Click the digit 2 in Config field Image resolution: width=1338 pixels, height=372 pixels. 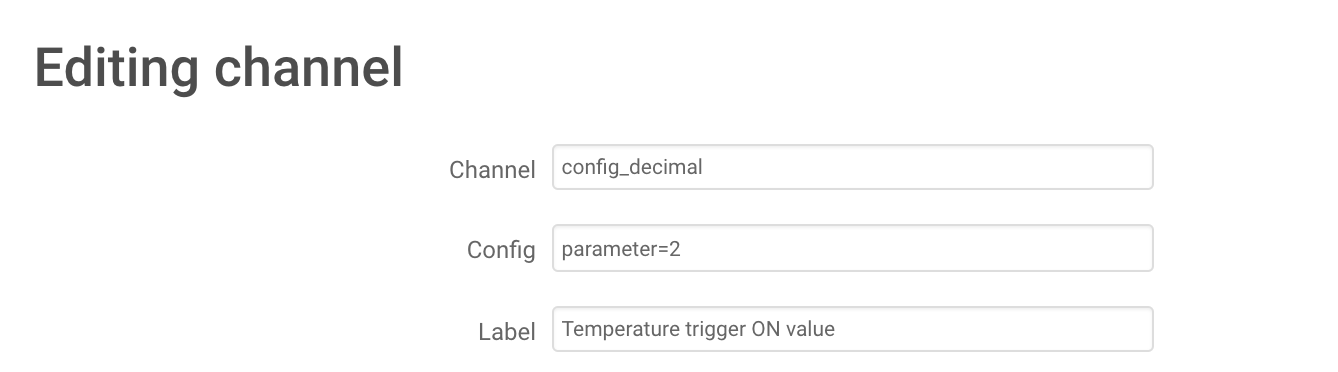coord(675,248)
